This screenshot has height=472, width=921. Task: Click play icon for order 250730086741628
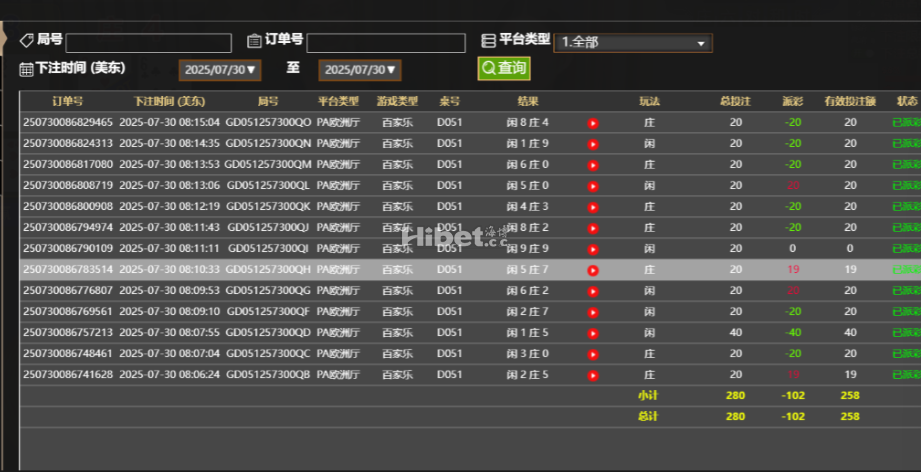click(x=592, y=375)
